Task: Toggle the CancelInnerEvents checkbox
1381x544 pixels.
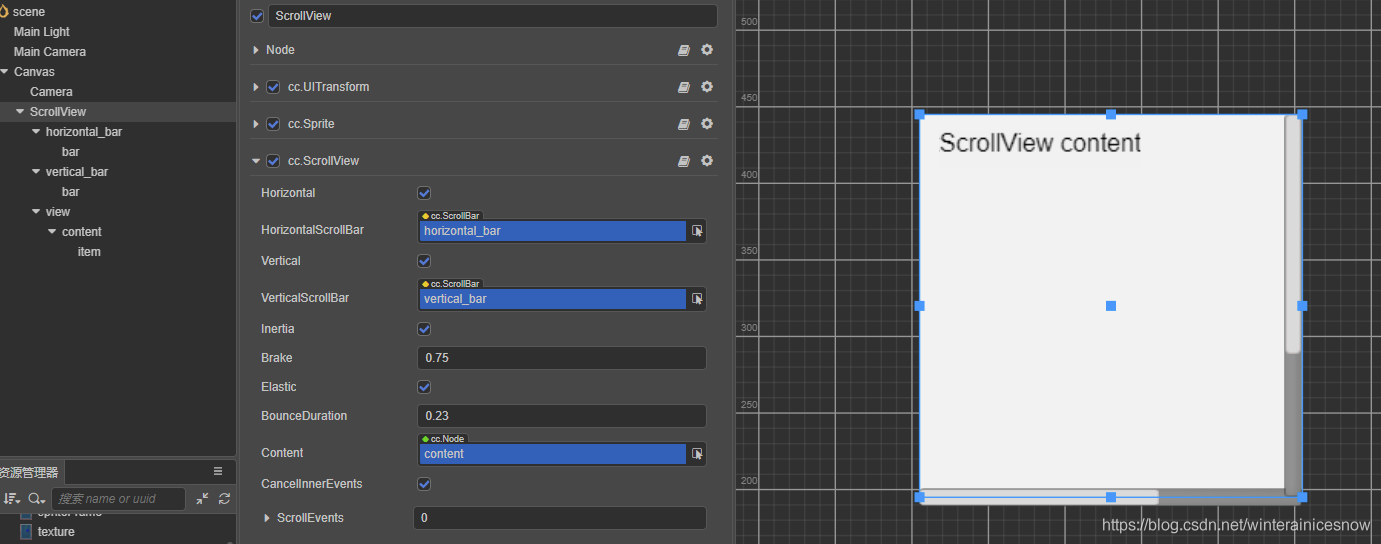Action: tap(424, 484)
